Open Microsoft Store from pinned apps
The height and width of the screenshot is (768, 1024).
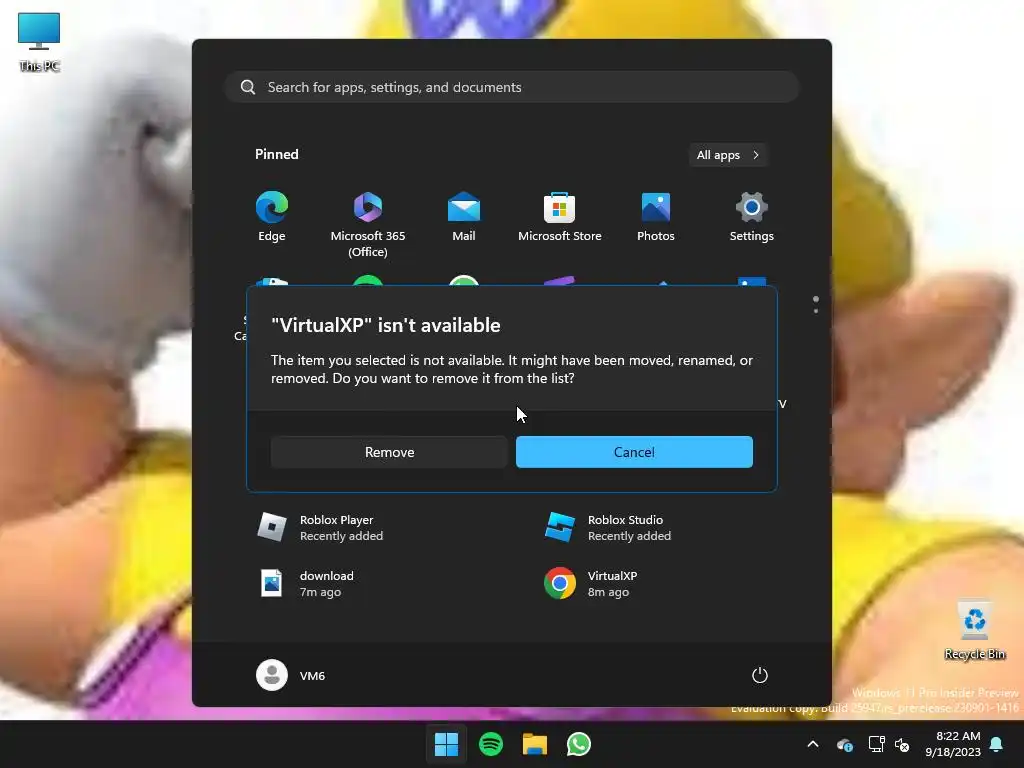pos(560,217)
